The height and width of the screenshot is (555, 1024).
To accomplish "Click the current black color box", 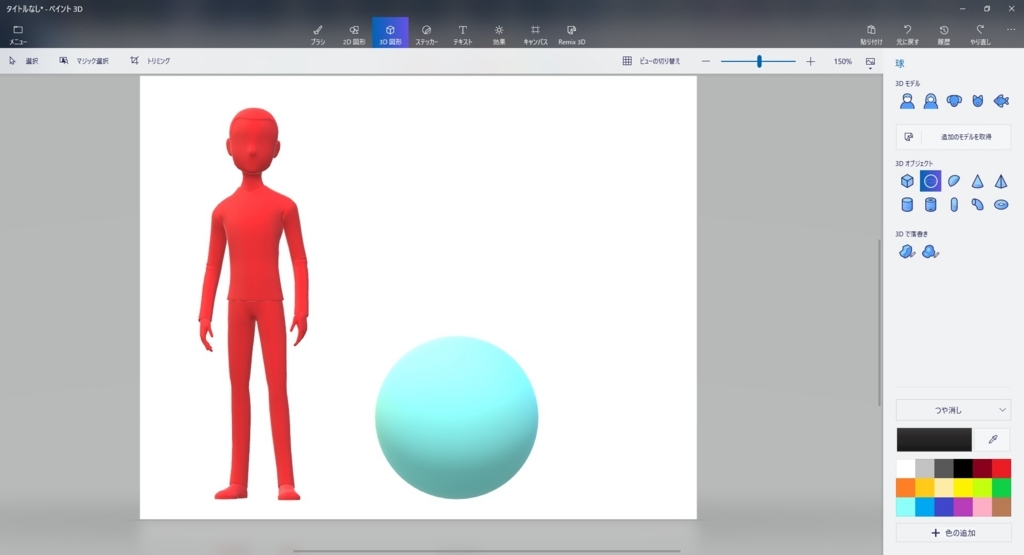I will click(934, 440).
